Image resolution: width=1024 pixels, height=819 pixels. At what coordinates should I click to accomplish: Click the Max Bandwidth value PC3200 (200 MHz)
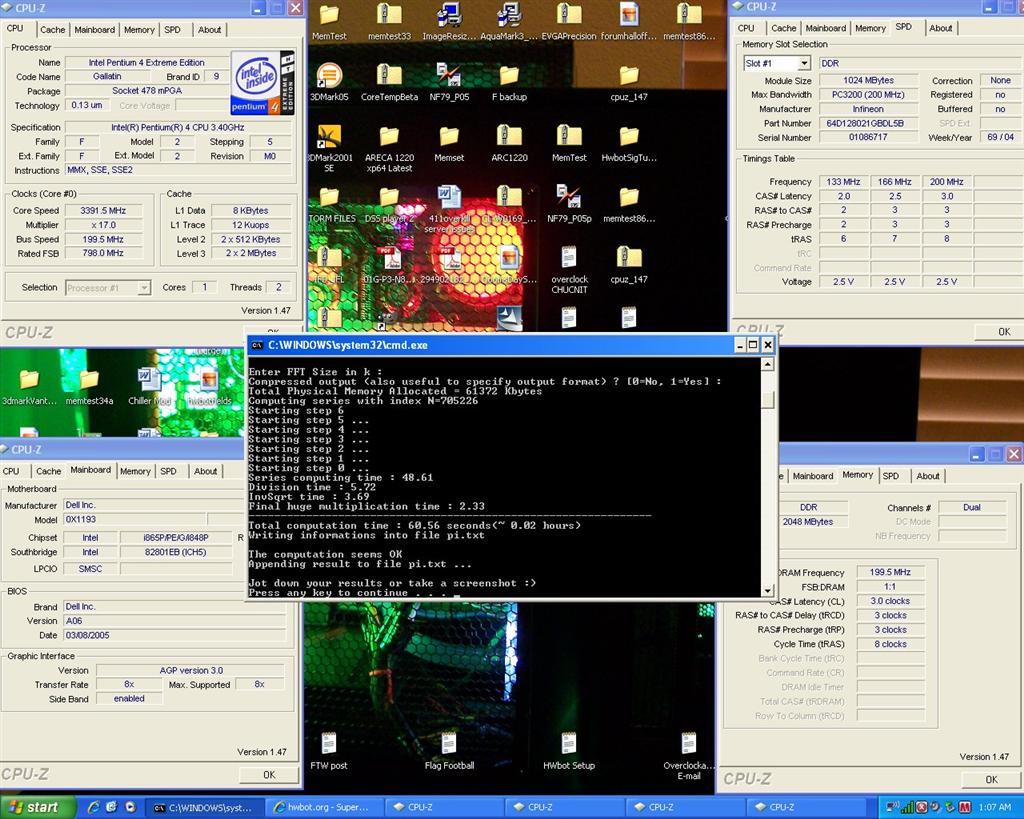[868, 95]
